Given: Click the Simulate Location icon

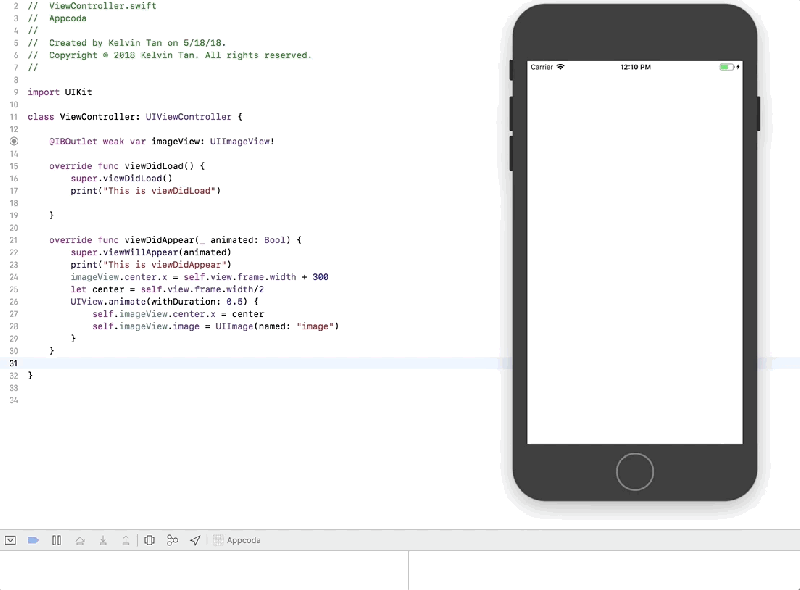Looking at the screenshot, I should coord(196,540).
